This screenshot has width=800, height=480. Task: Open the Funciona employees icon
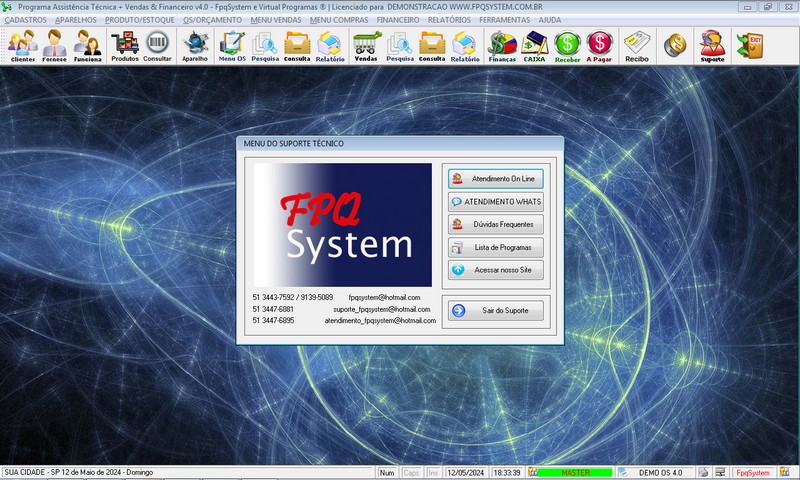(87, 46)
